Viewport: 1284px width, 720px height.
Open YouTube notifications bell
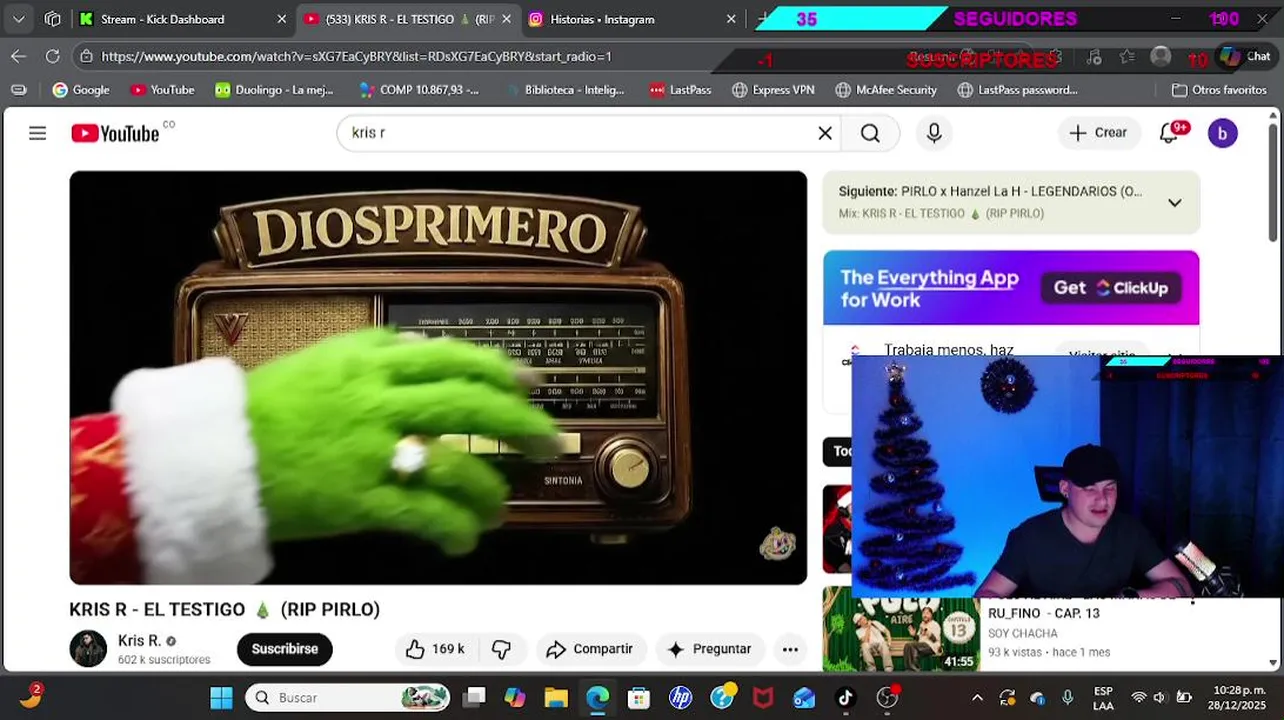[x=1169, y=133]
